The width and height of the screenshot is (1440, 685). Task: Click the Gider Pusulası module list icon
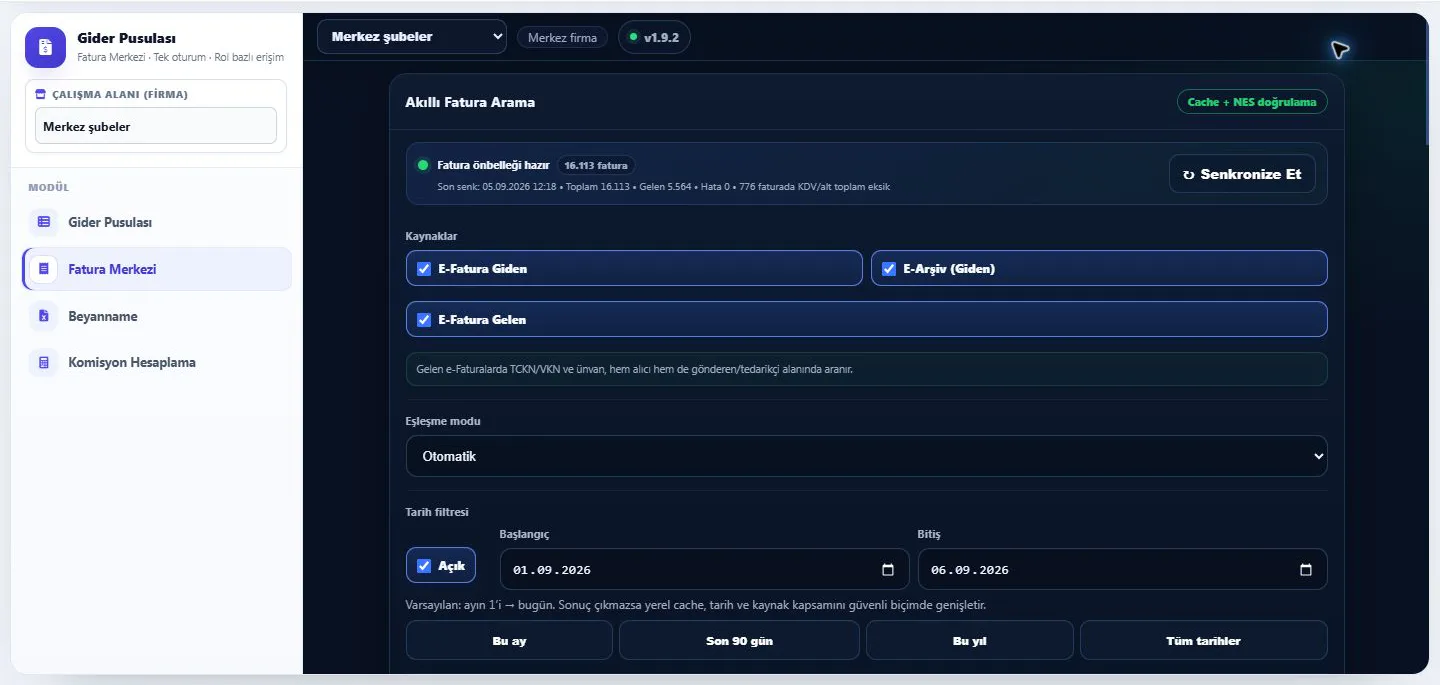click(x=43, y=222)
